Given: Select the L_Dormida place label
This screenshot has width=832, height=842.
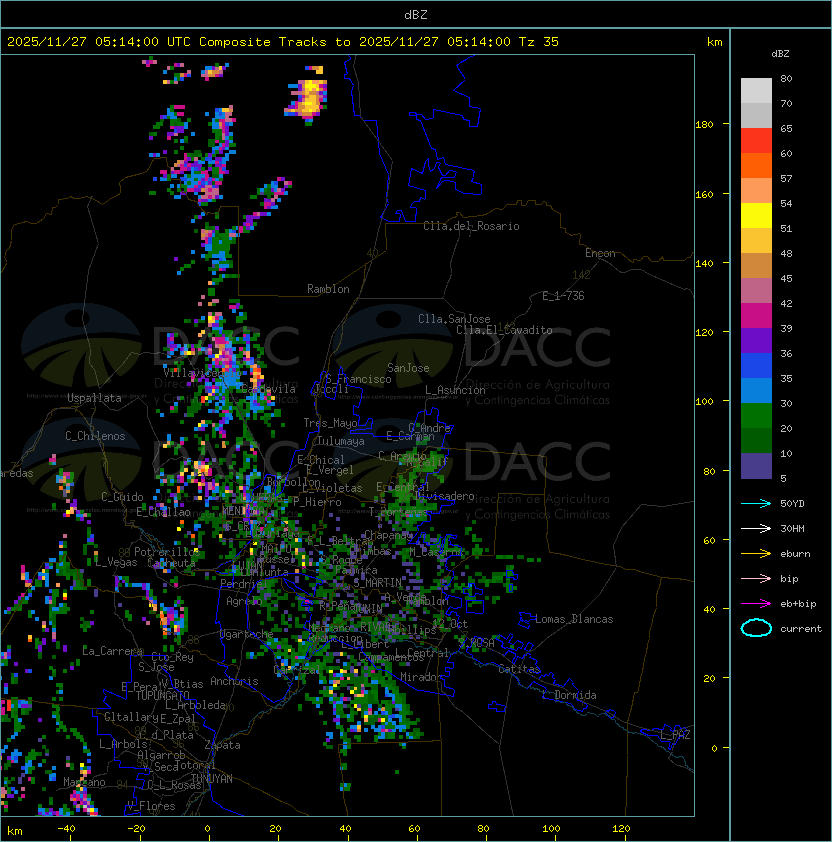Looking at the screenshot, I should 569,695.
